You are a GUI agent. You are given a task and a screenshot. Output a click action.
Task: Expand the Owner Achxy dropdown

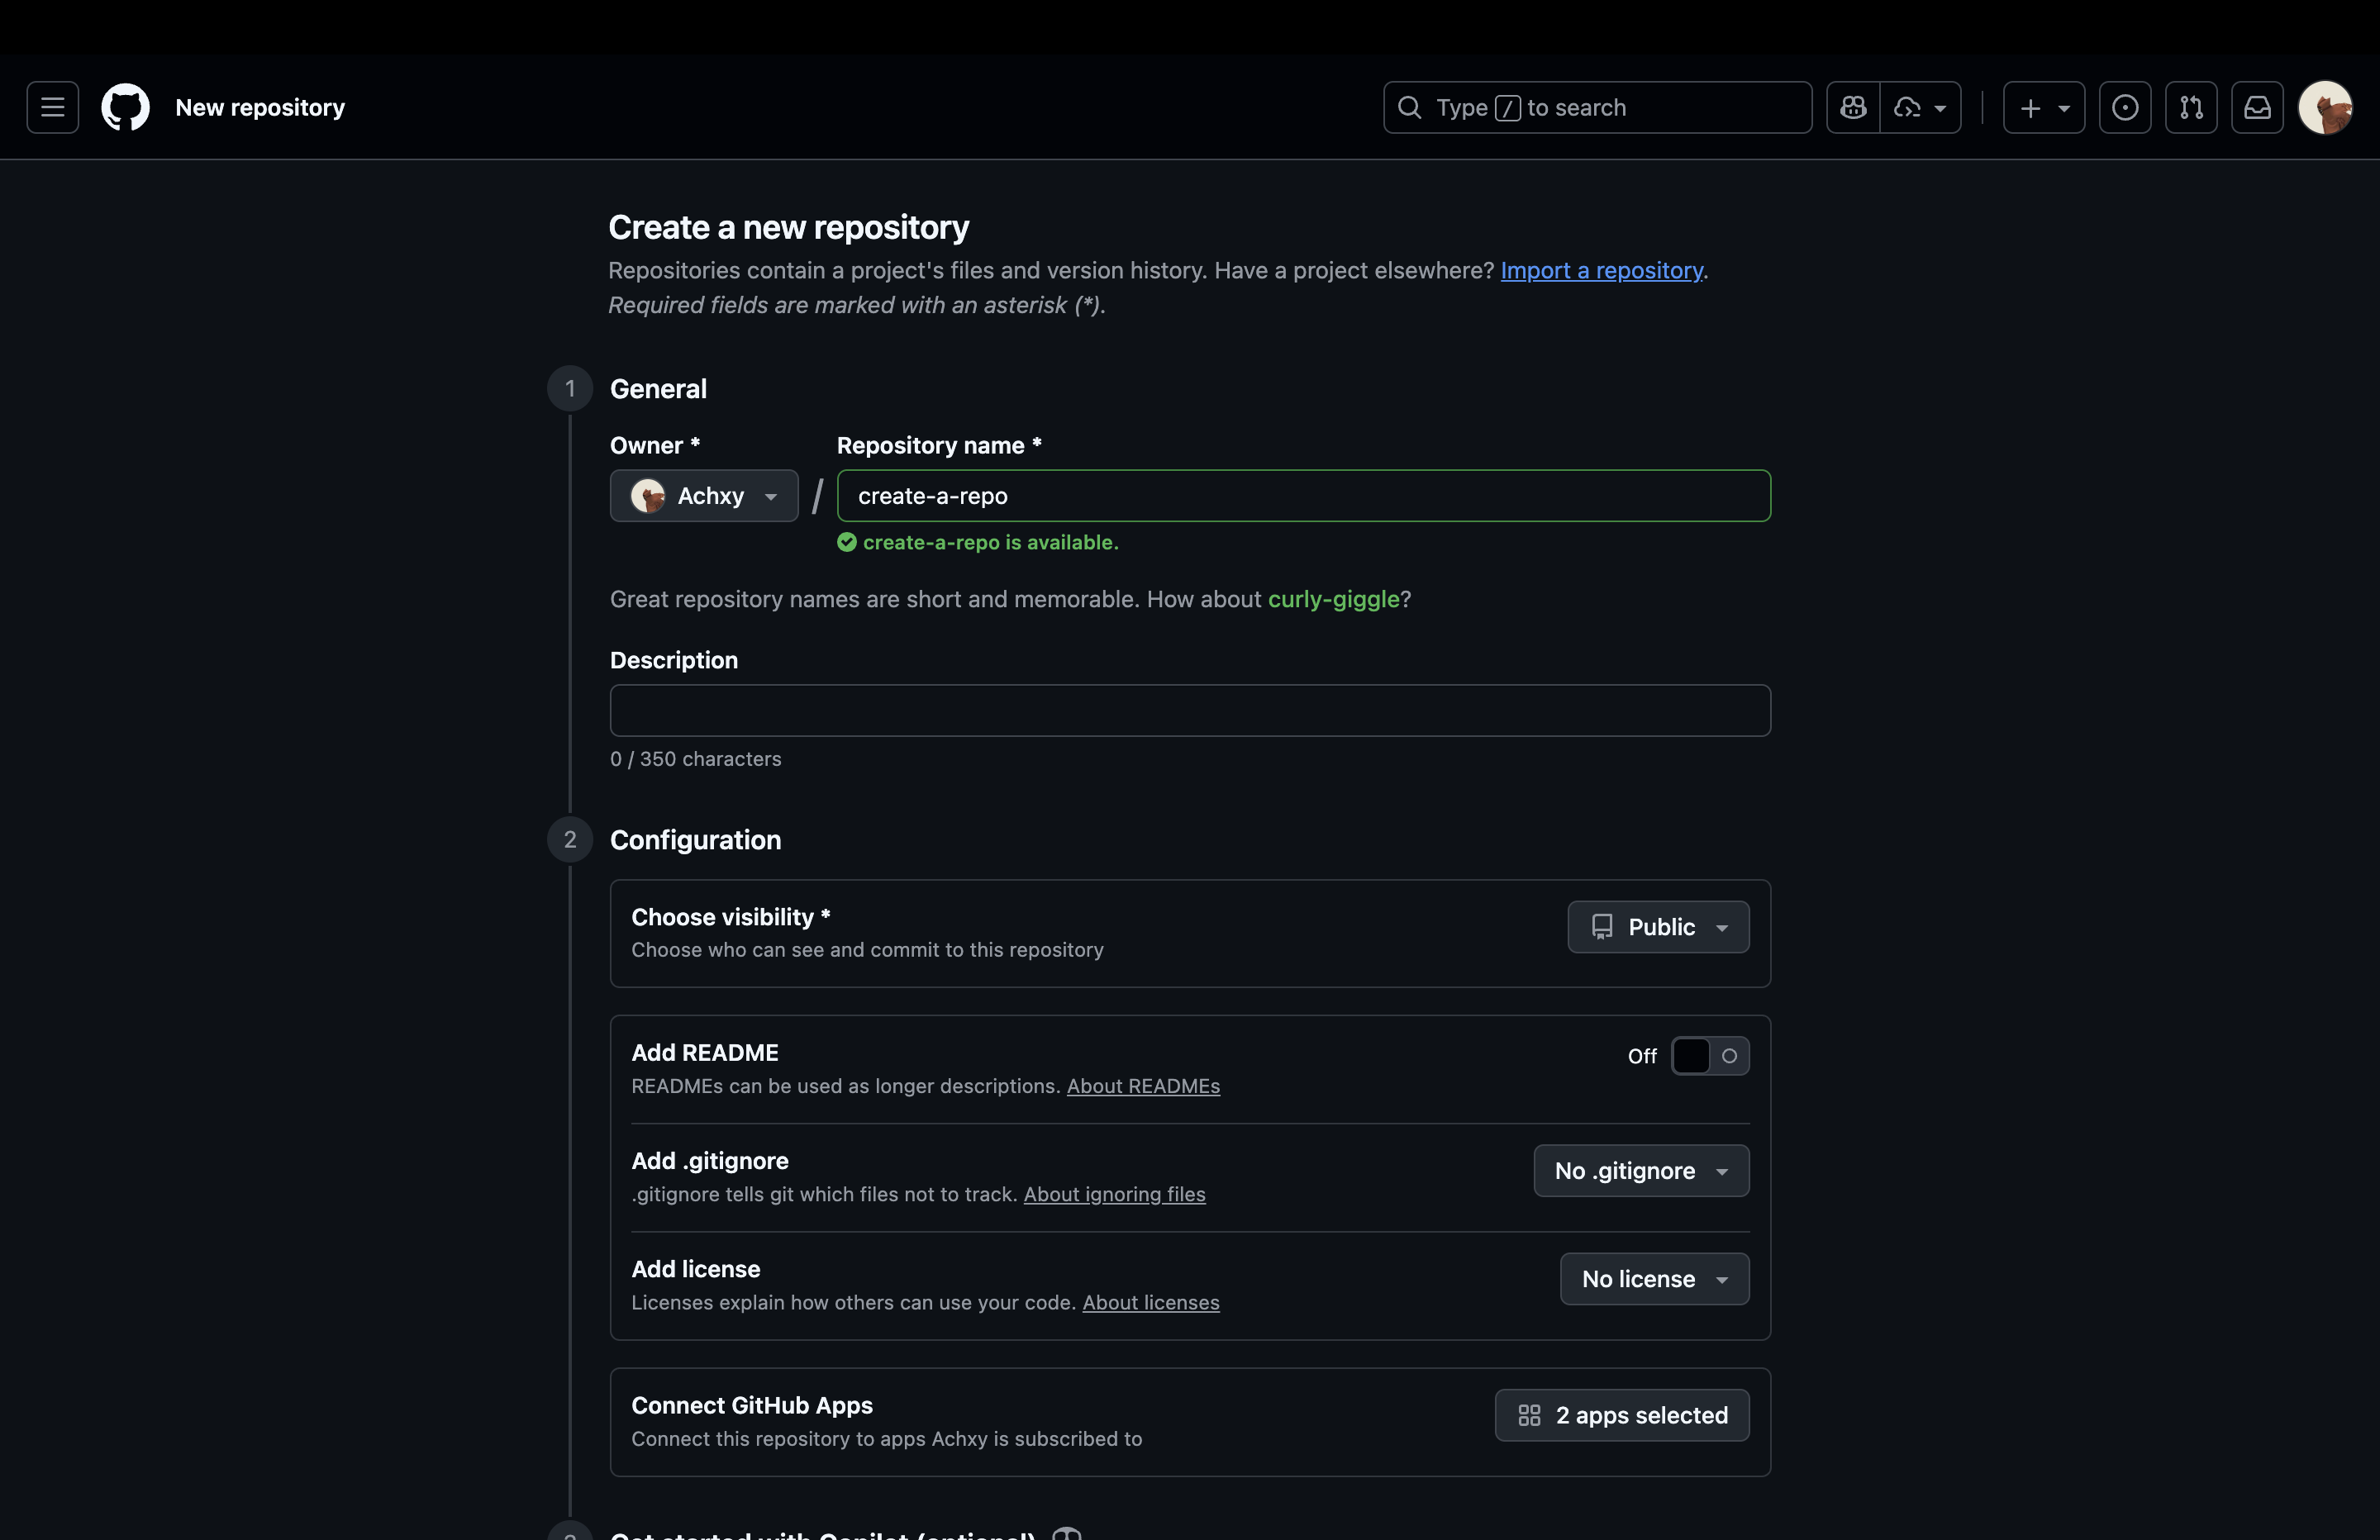[x=704, y=496]
